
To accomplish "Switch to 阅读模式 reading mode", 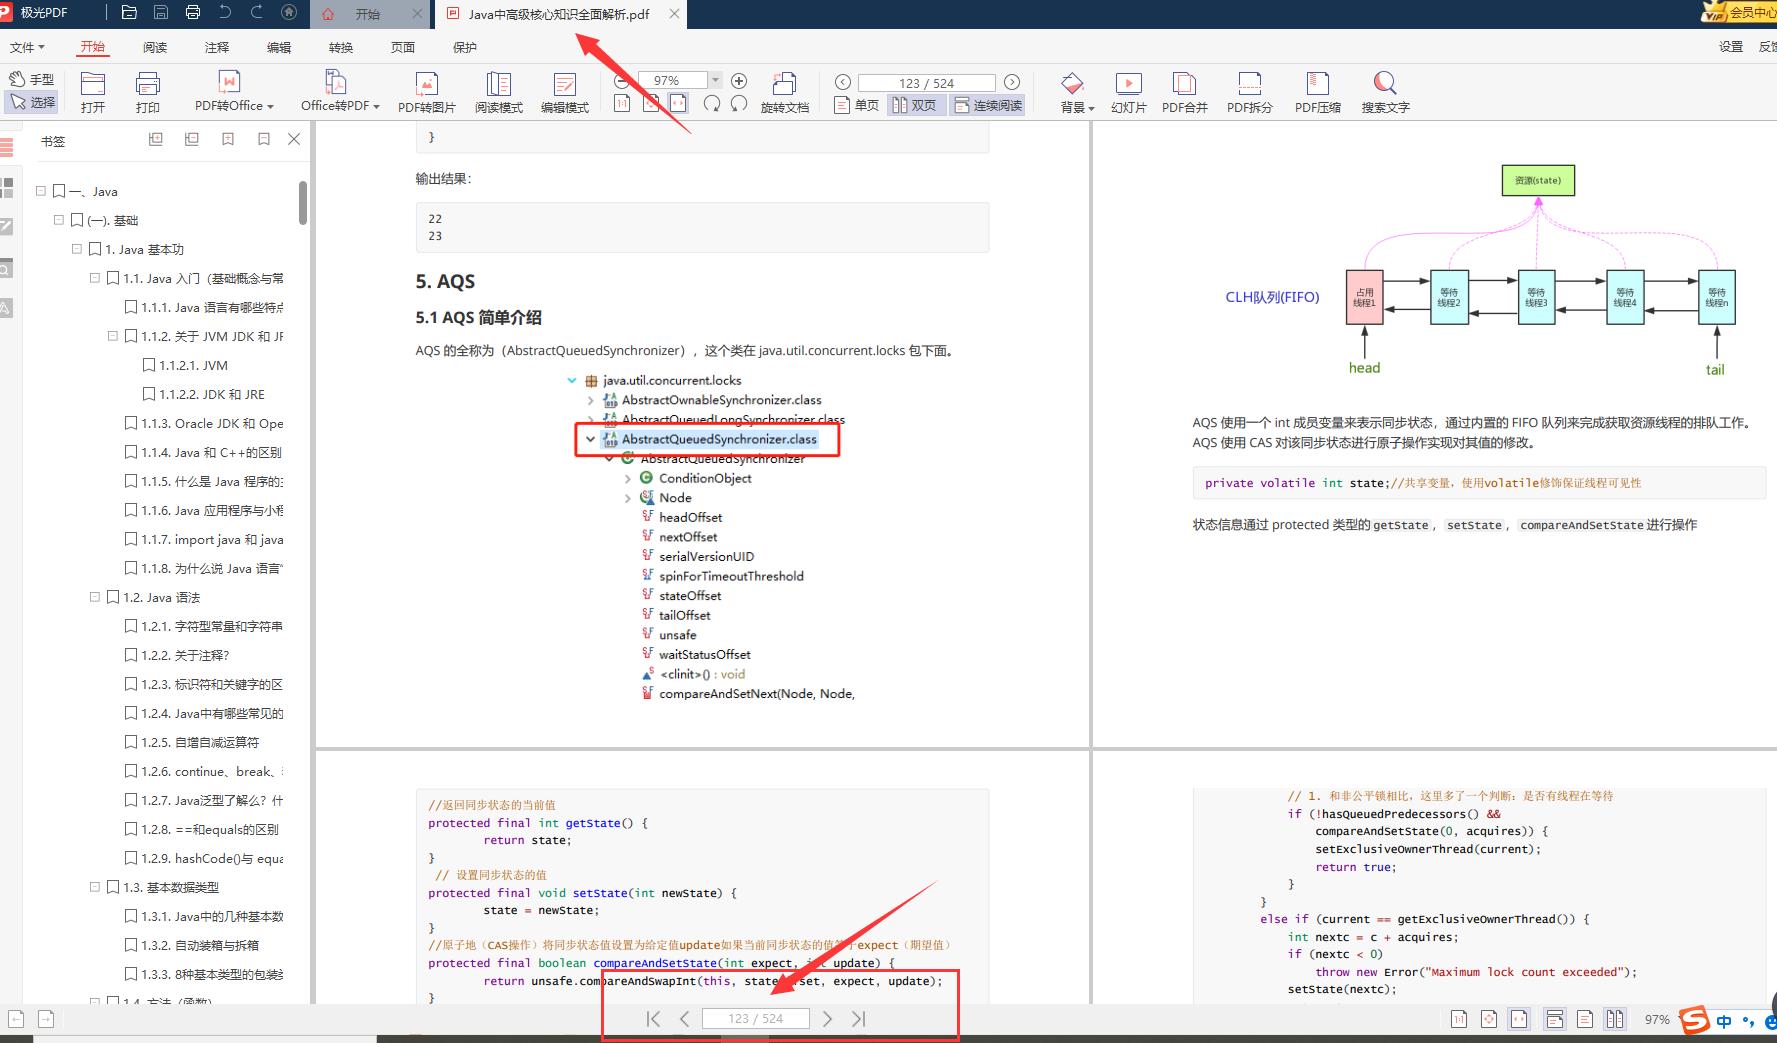I will (499, 92).
